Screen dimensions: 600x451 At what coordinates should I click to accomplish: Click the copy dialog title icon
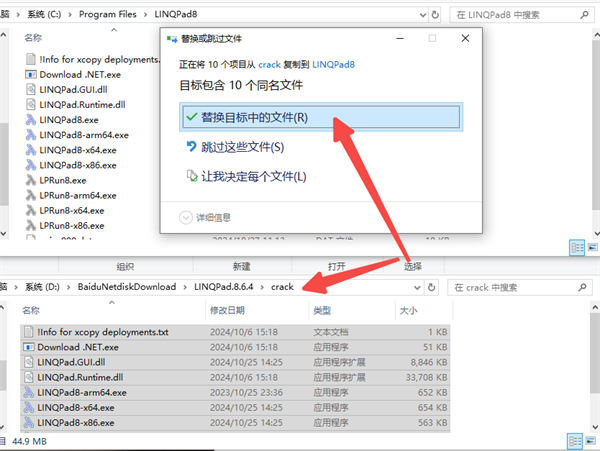[172, 39]
